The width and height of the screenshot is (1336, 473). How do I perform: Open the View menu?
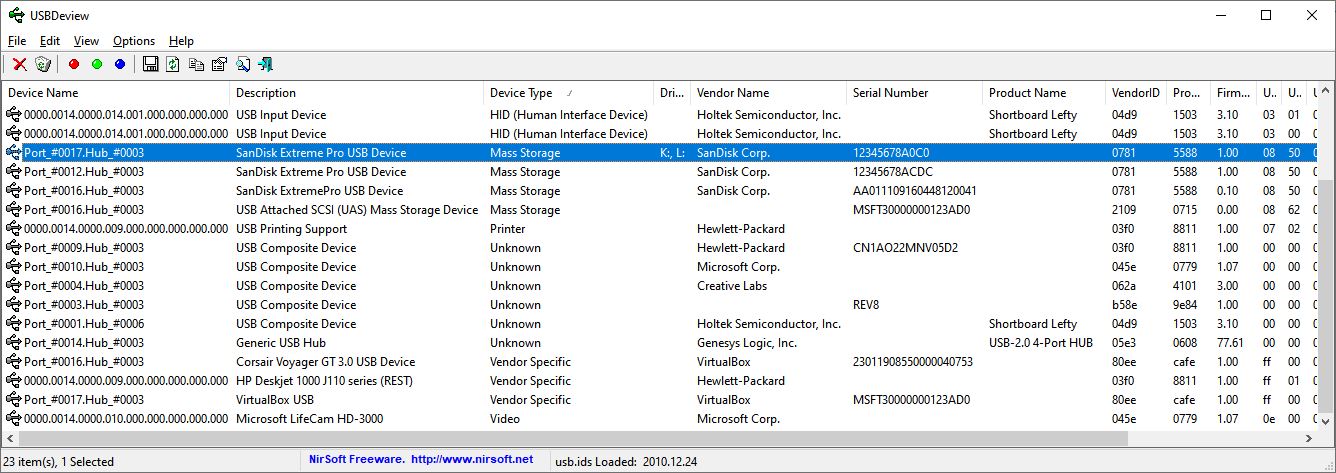(86, 41)
